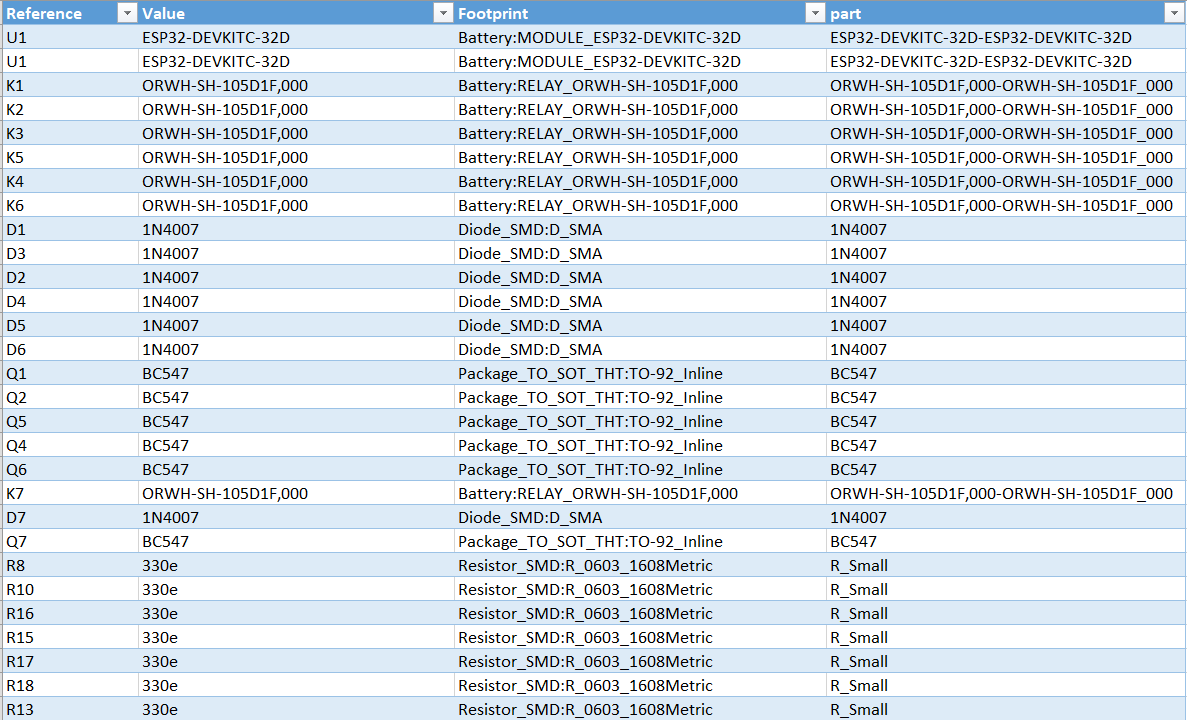Select the K1 reference cell
The width and height of the screenshot is (1187, 720).
pos(70,86)
